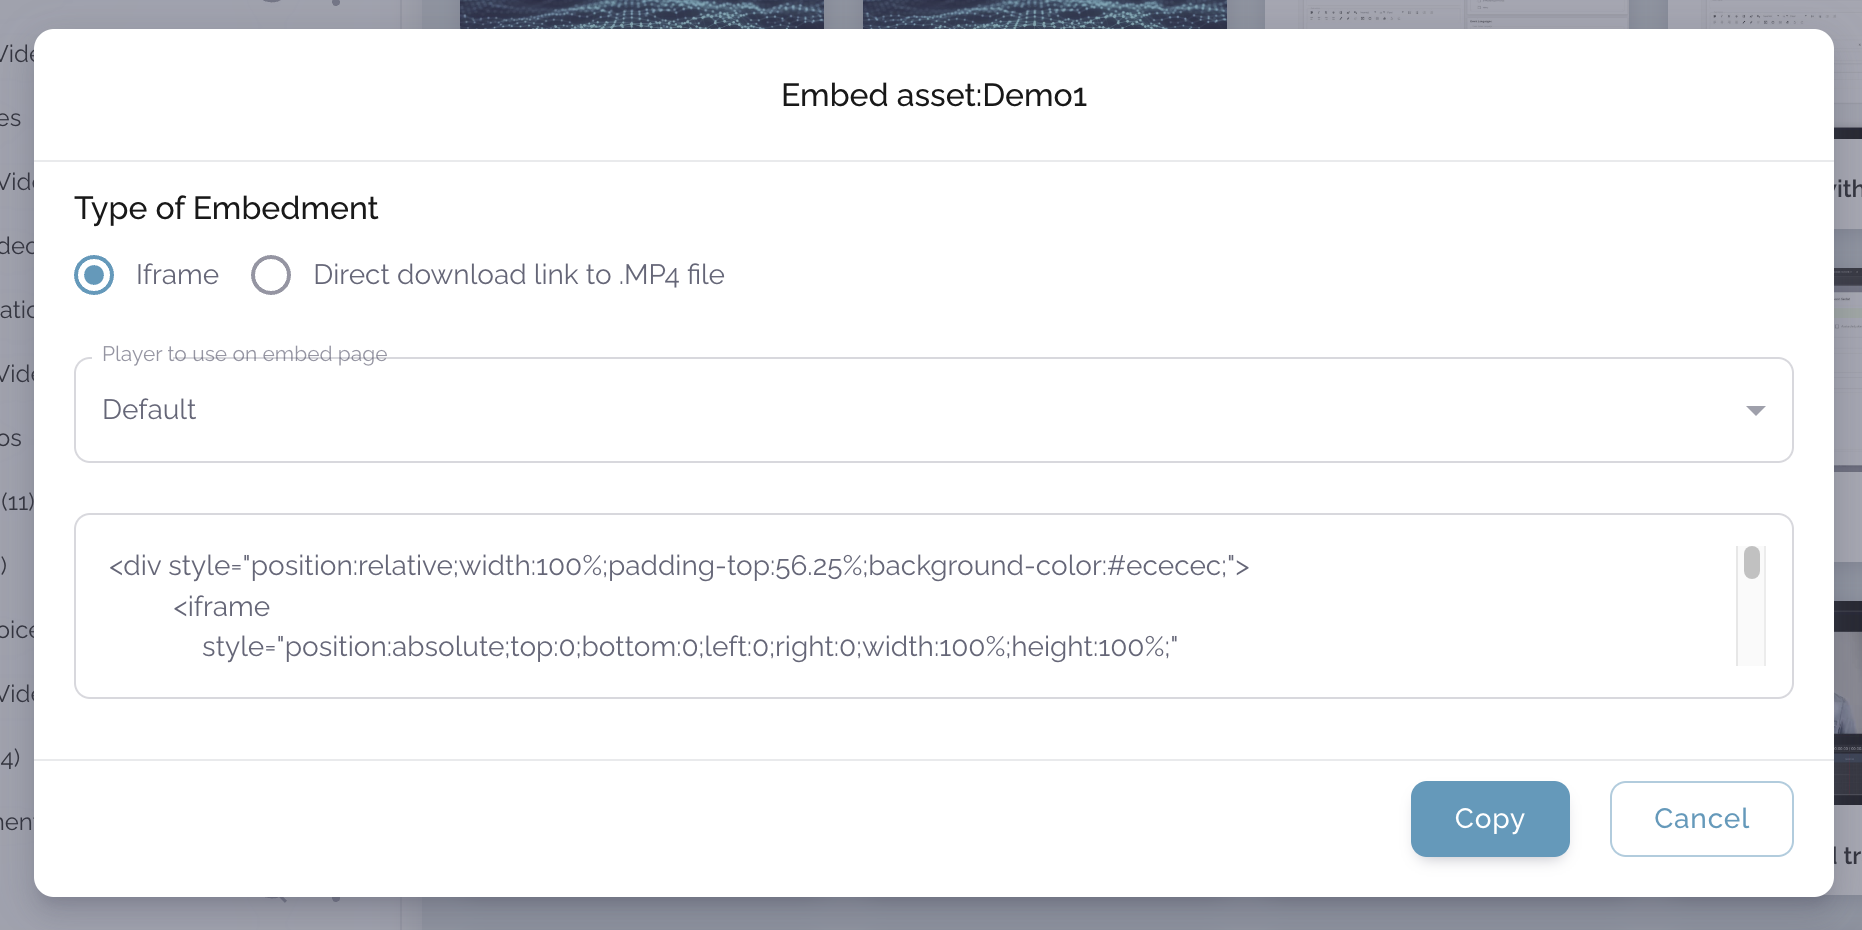Click the first blue video thumbnail behind dialog
Image resolution: width=1862 pixels, height=930 pixels.
[641, 13]
